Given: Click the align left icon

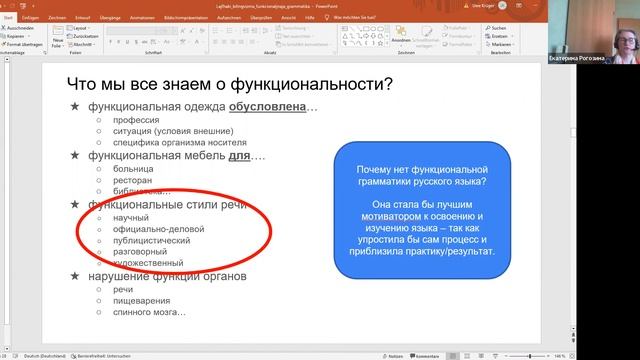Looking at the screenshot, I should [x=216, y=42].
